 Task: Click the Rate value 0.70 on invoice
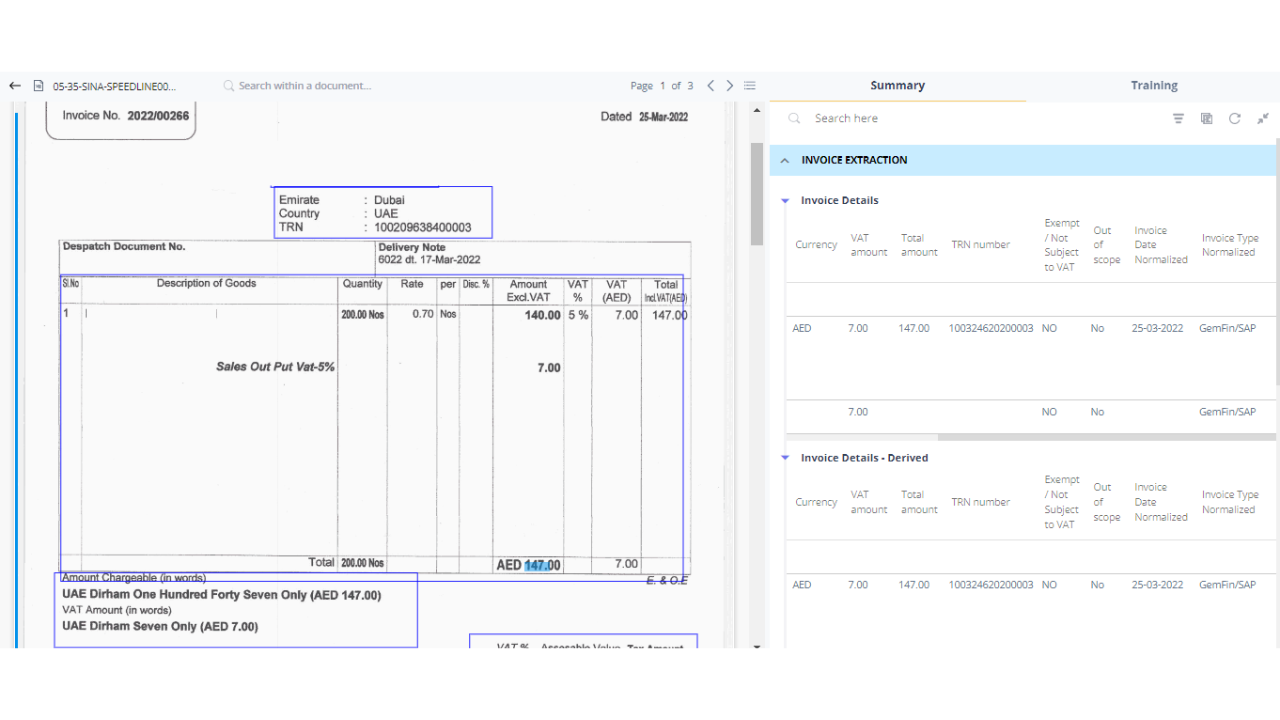(x=423, y=314)
